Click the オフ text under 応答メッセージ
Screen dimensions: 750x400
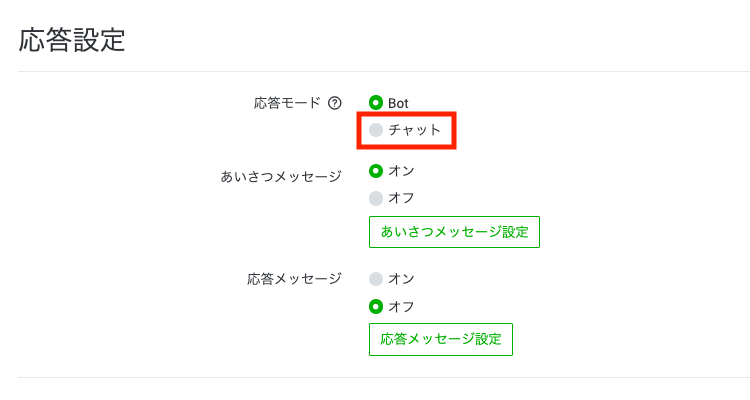401,307
